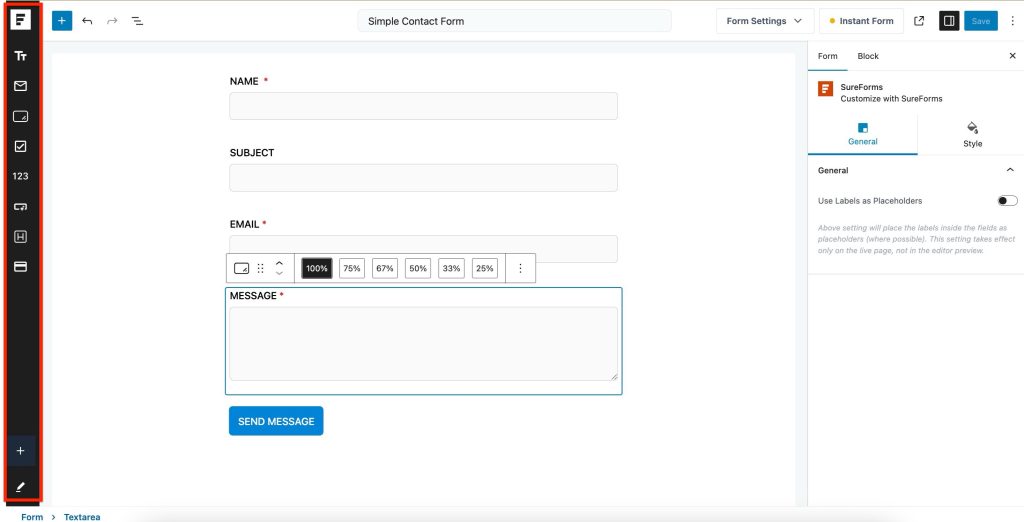Click the NAME input field
The width and height of the screenshot is (1024, 522).
423,106
